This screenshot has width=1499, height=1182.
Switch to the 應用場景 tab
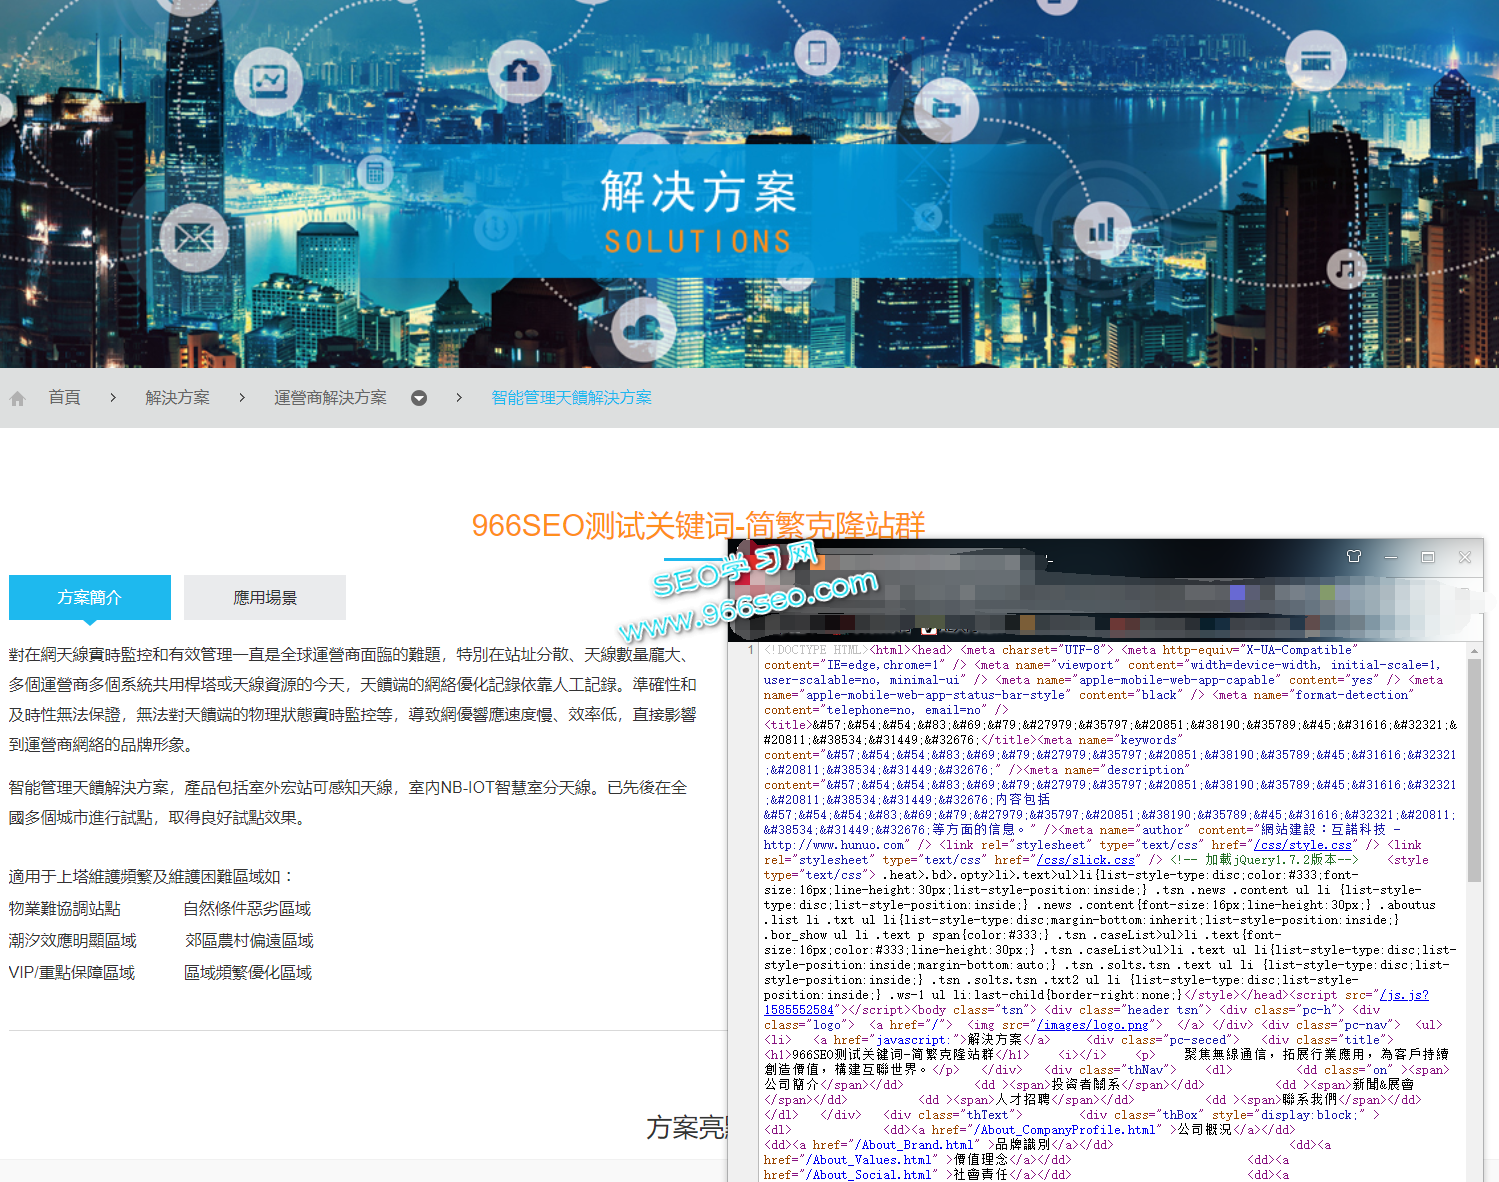(x=265, y=597)
